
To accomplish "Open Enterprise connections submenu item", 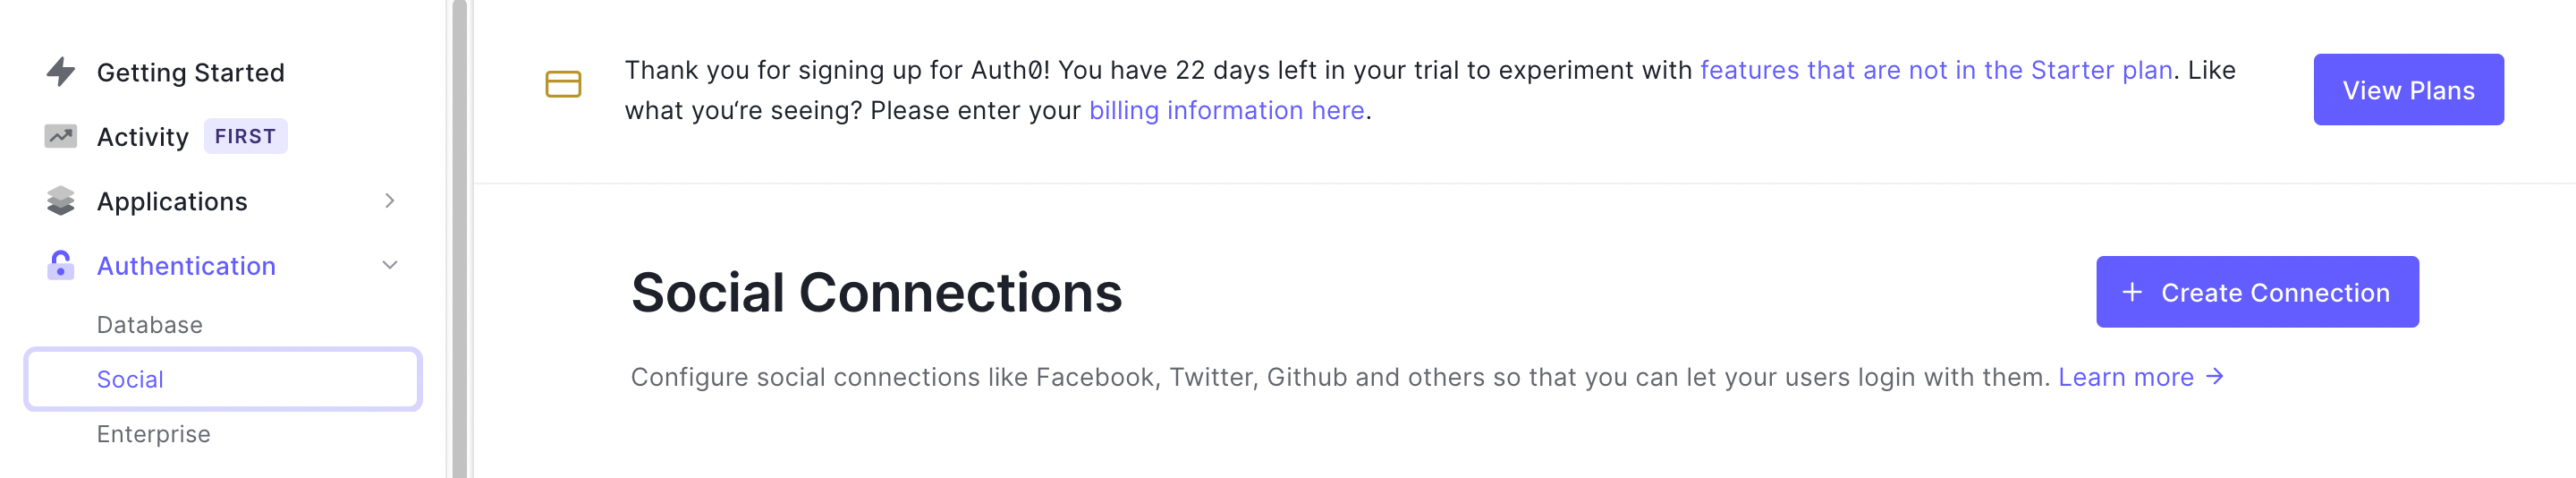I will click(153, 434).
